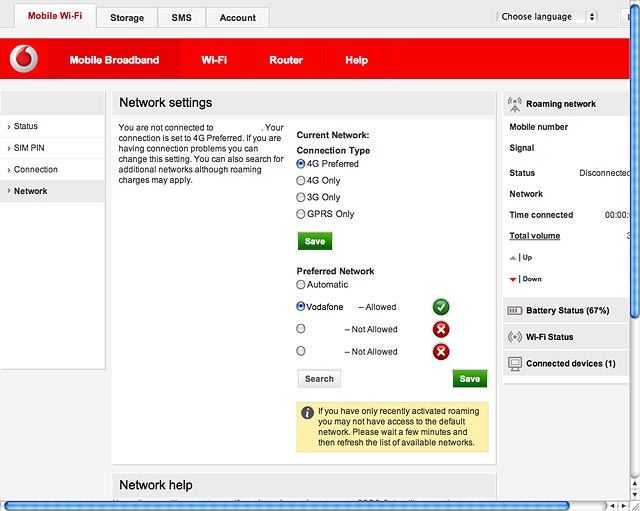This screenshot has height=511, width=640.
Task: Click the Disconnected status value
Action: point(604,173)
